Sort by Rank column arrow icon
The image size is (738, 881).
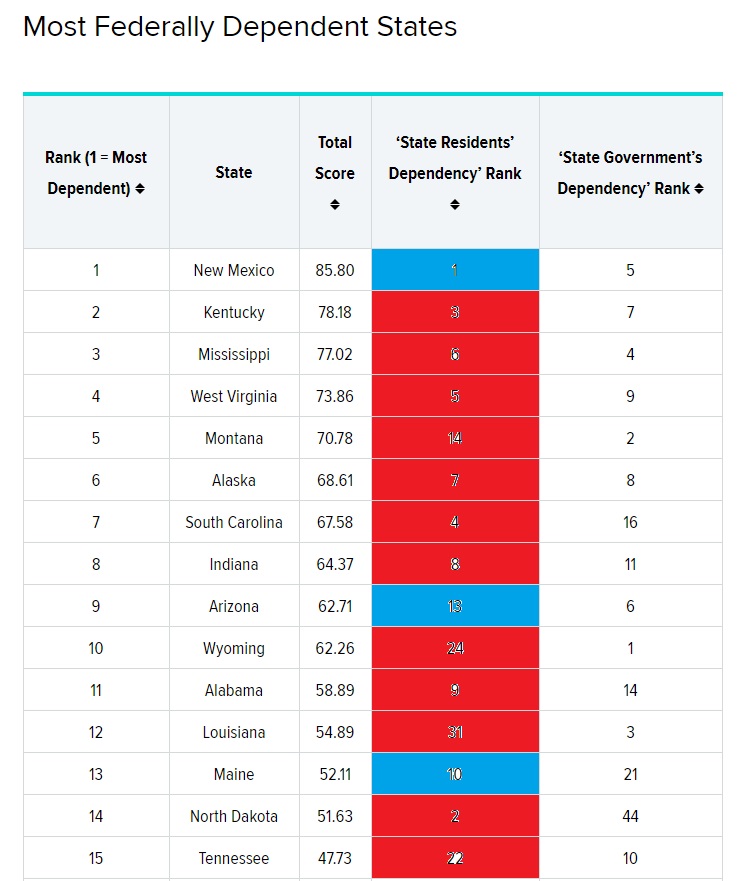[x=140, y=189]
